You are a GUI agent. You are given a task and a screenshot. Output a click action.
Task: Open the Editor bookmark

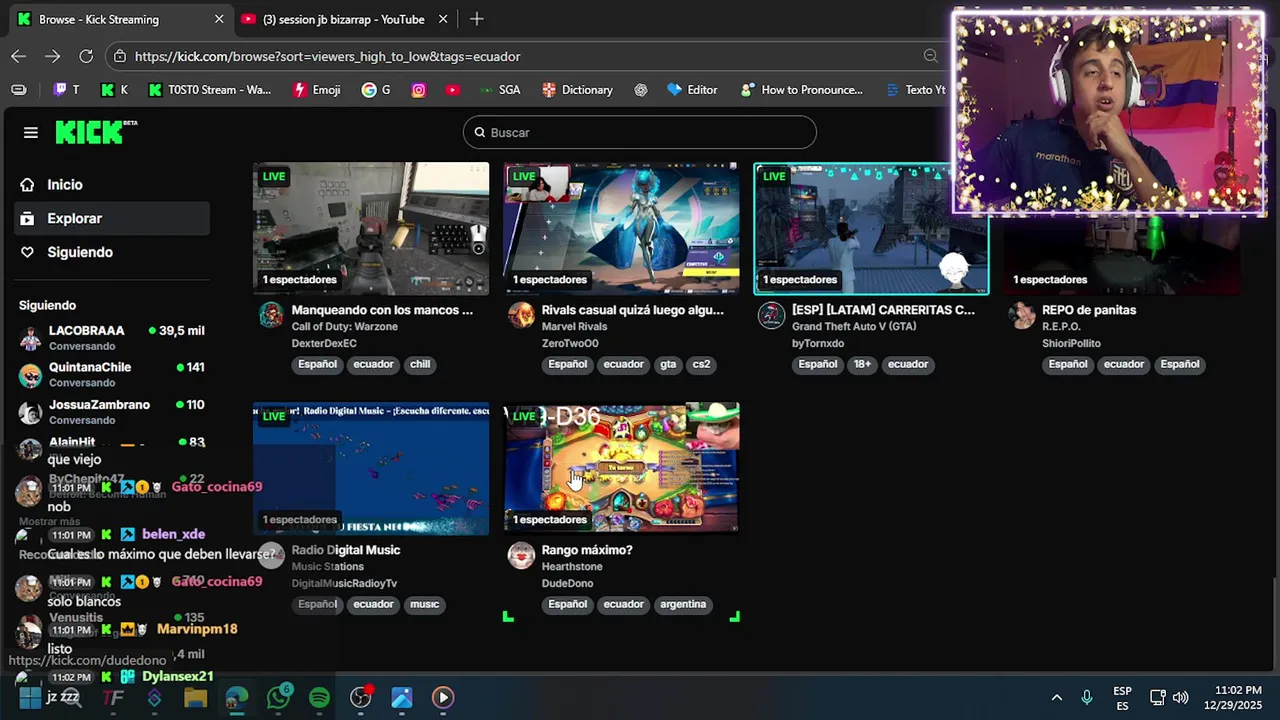coord(692,89)
